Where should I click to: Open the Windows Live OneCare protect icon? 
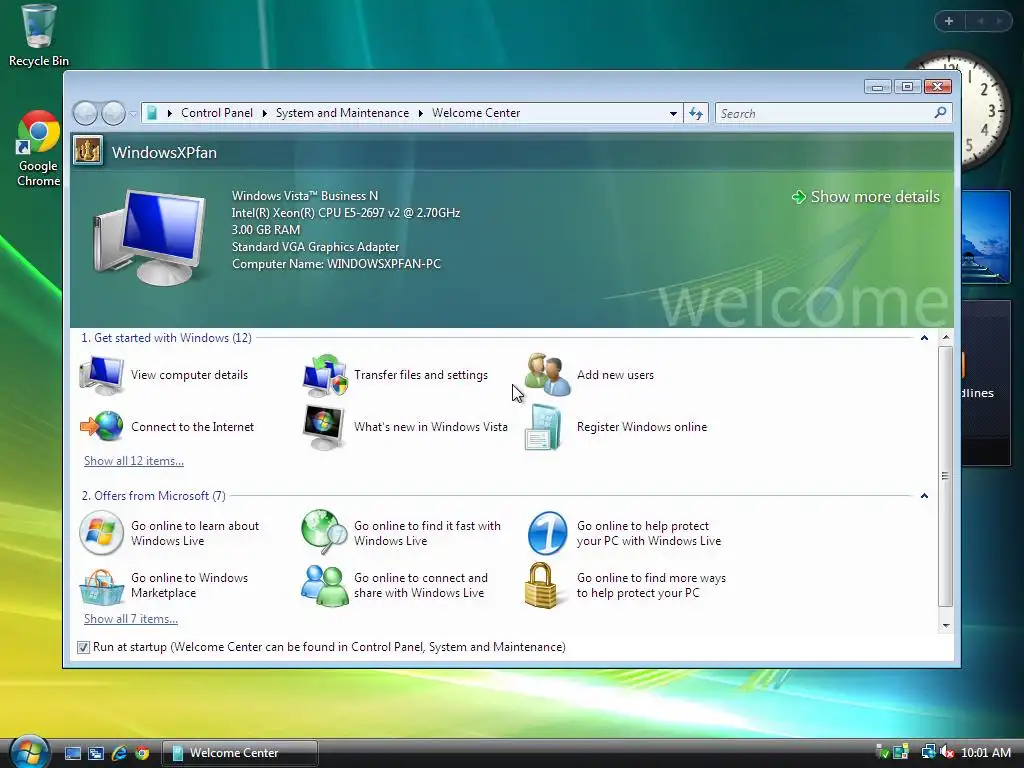click(x=547, y=533)
